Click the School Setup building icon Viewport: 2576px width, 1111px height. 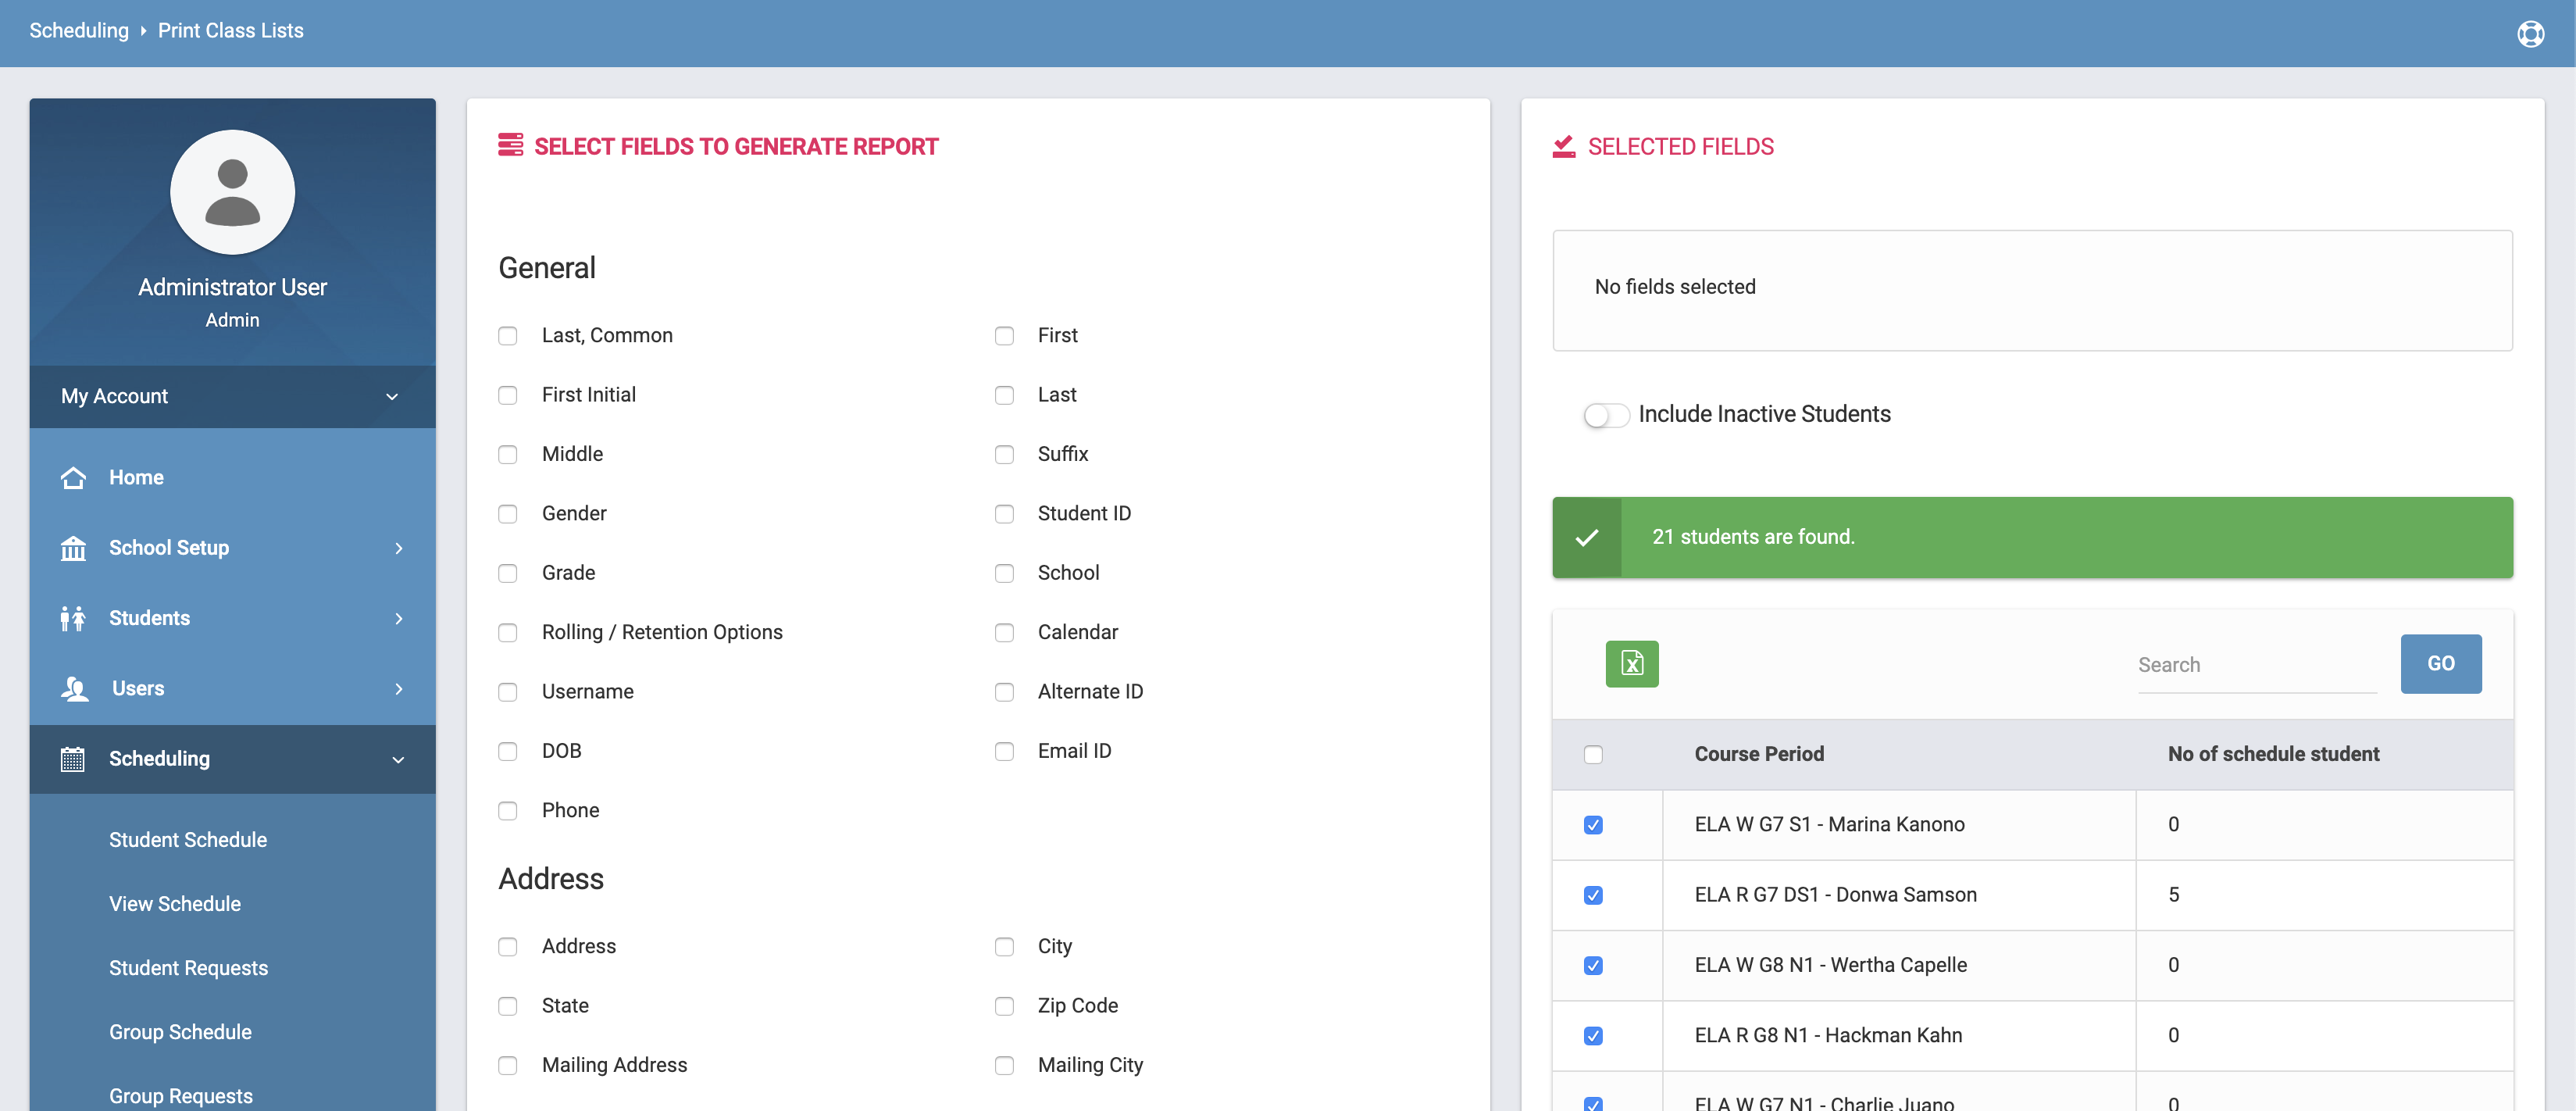tap(73, 548)
